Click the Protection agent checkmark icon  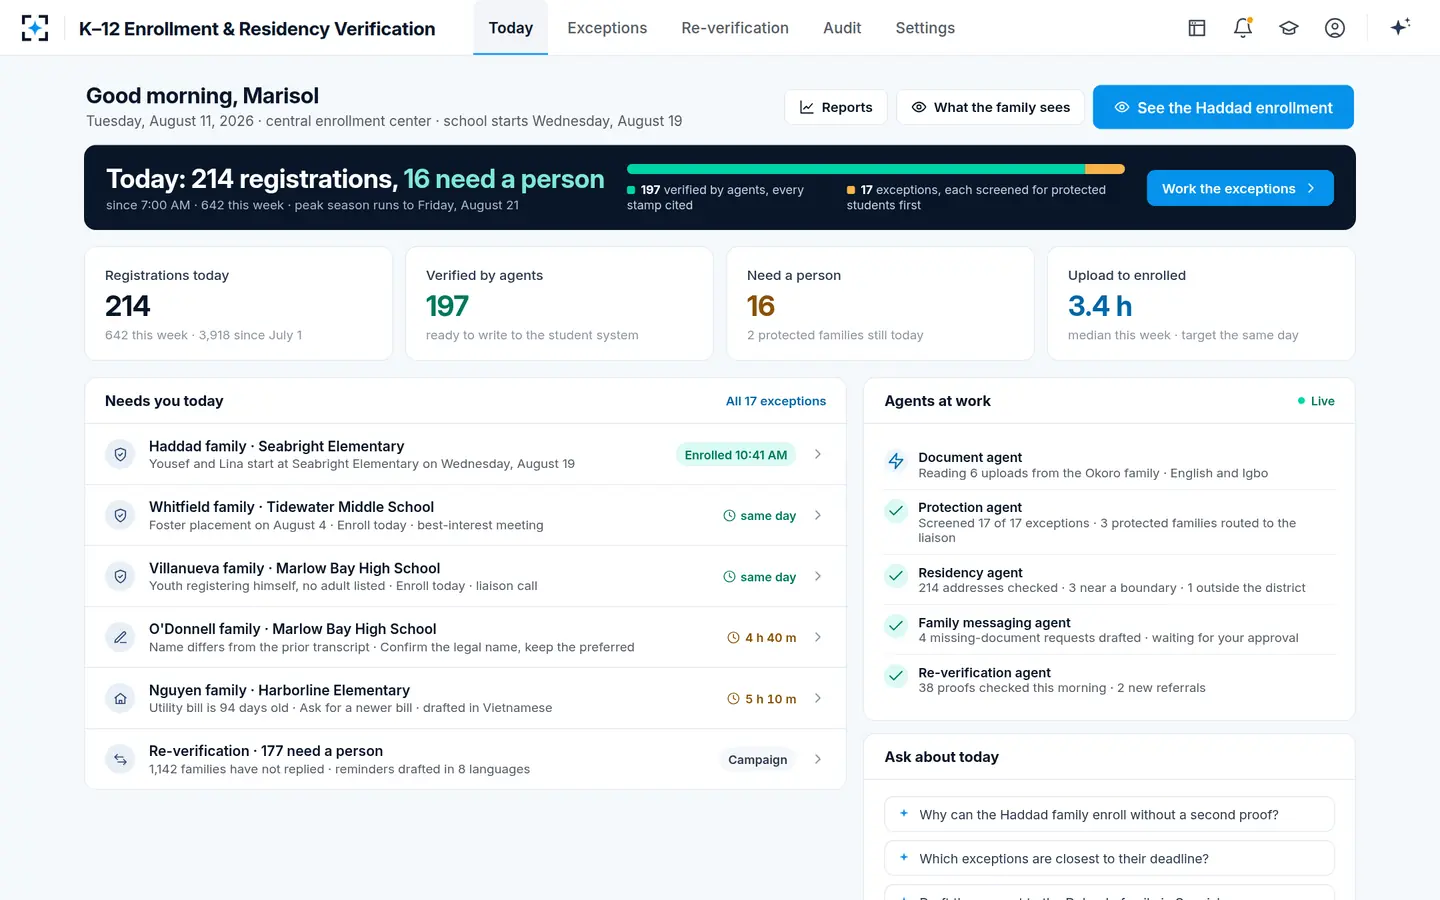(896, 511)
